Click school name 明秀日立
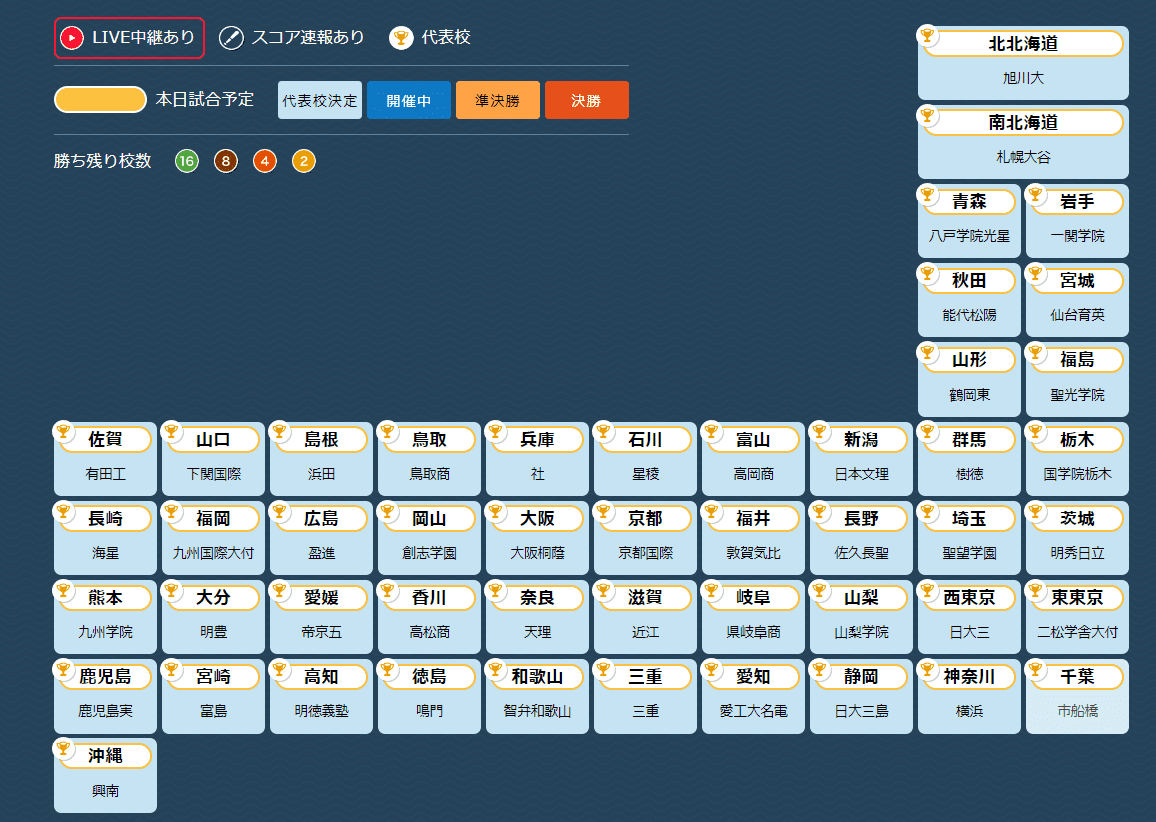The height and width of the screenshot is (822, 1156). pyautogui.click(x=1077, y=553)
